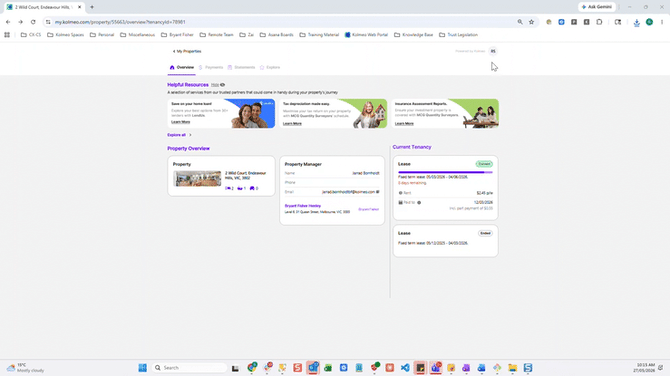Click the browser address bar URL
Screen dimensions: 670x376
120,22
